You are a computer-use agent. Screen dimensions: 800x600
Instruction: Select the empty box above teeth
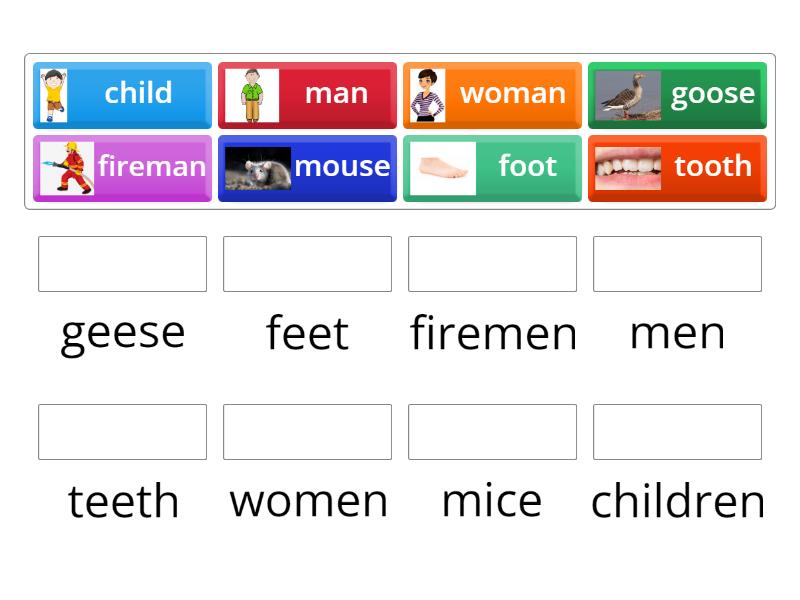(x=122, y=431)
